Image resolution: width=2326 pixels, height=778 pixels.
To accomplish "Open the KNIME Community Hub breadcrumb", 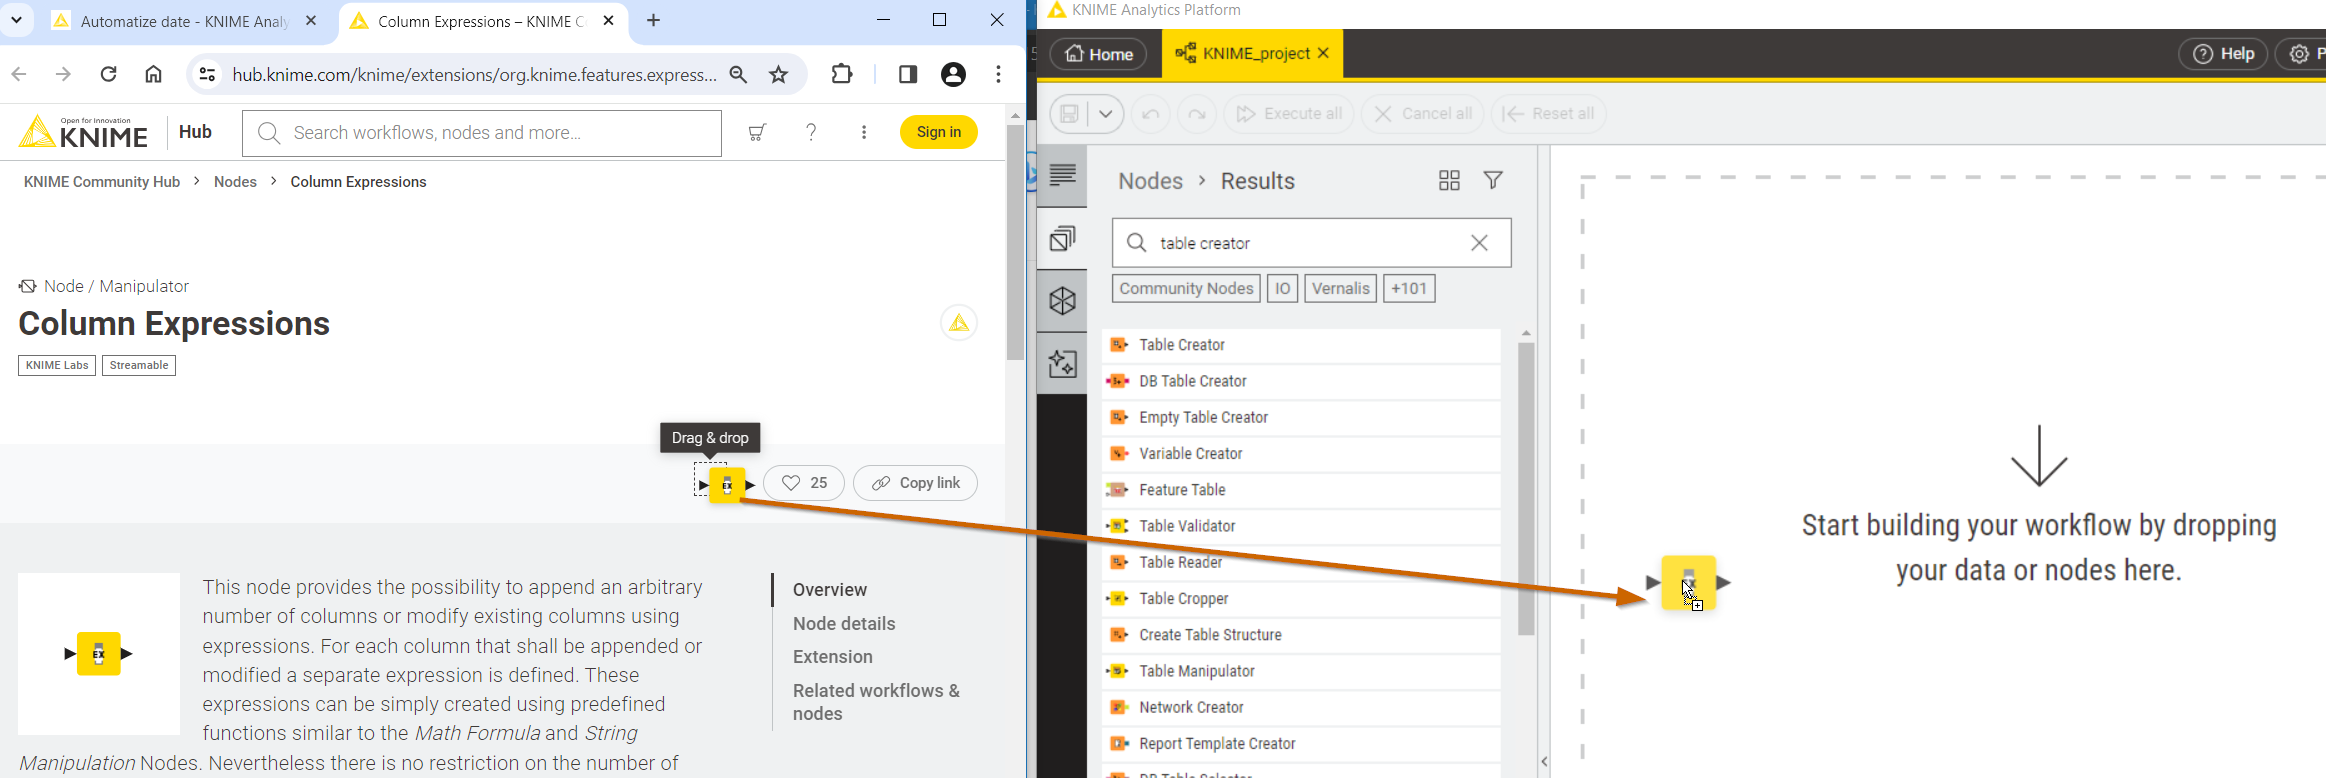I will coord(102,182).
